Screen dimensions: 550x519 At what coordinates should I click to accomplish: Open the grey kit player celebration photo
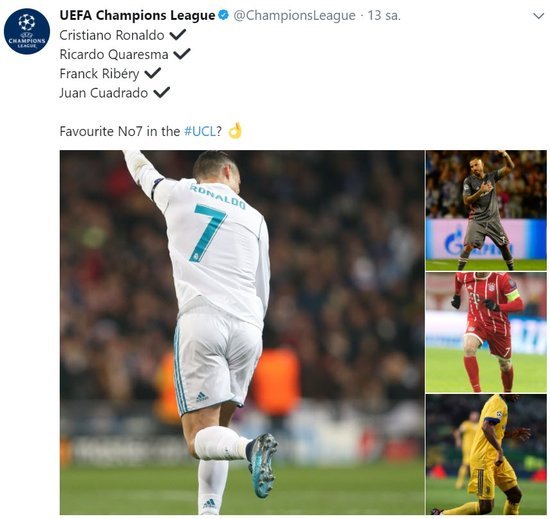pyautogui.click(x=486, y=210)
